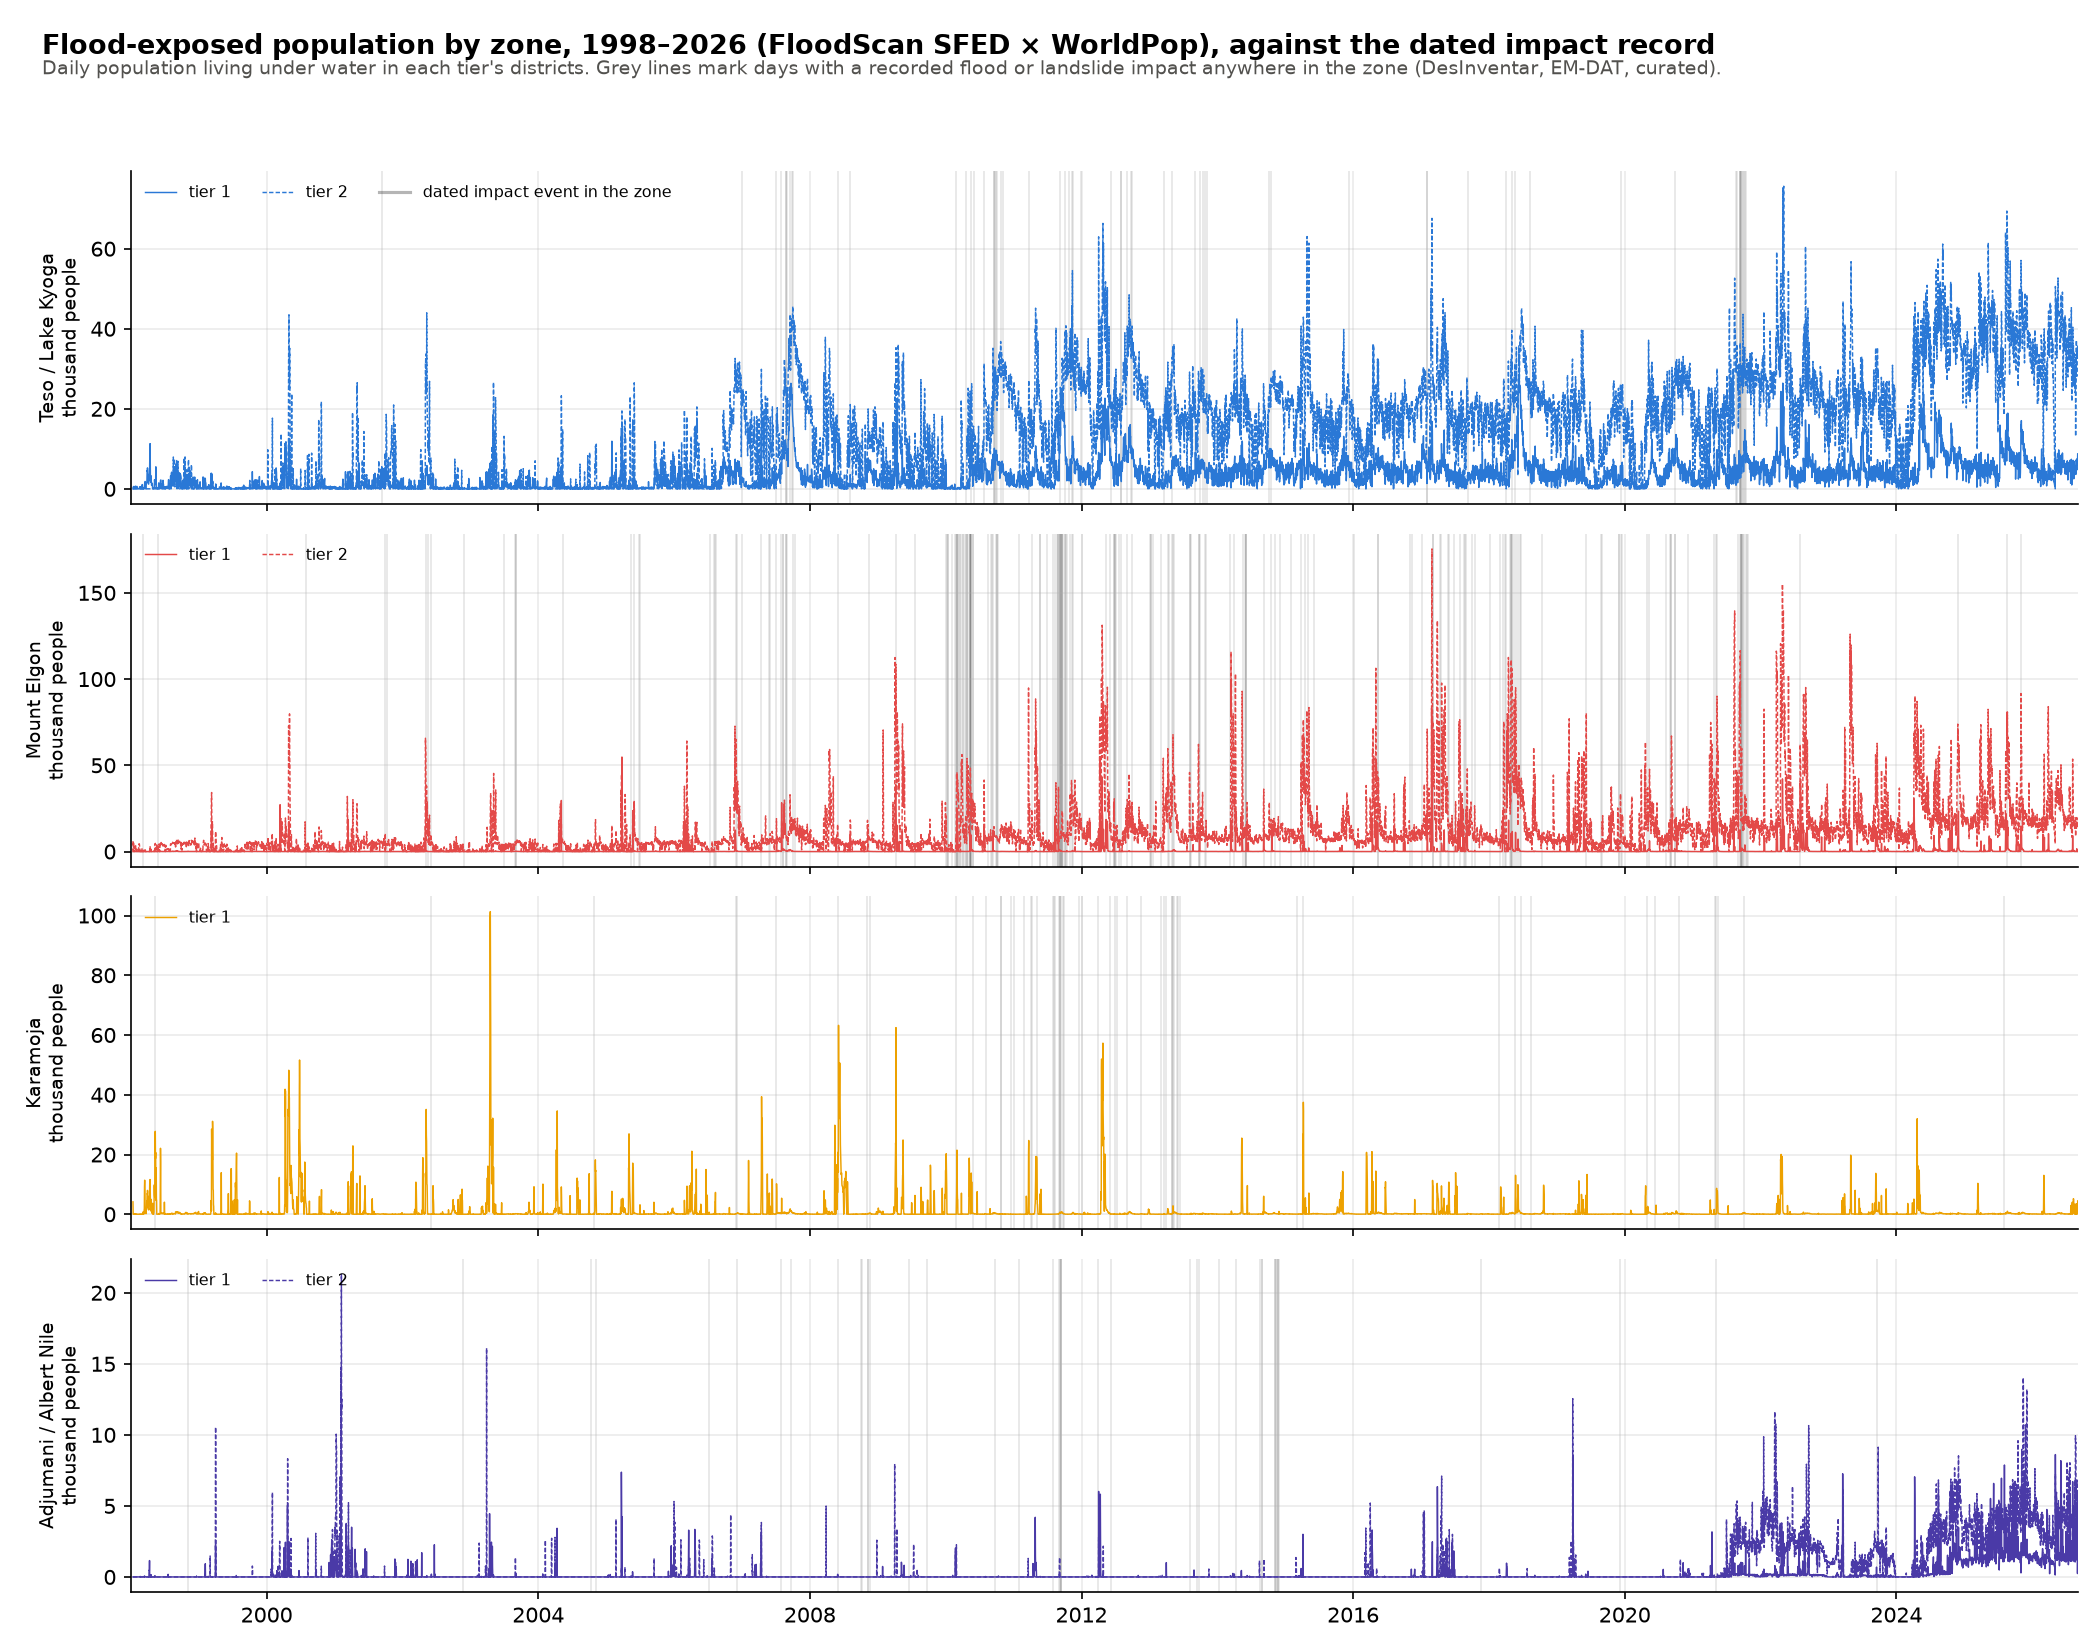Screen dimensions: 2100x1650
Task: Click x-axis tick label "2004"
Action: (x=538, y=1616)
